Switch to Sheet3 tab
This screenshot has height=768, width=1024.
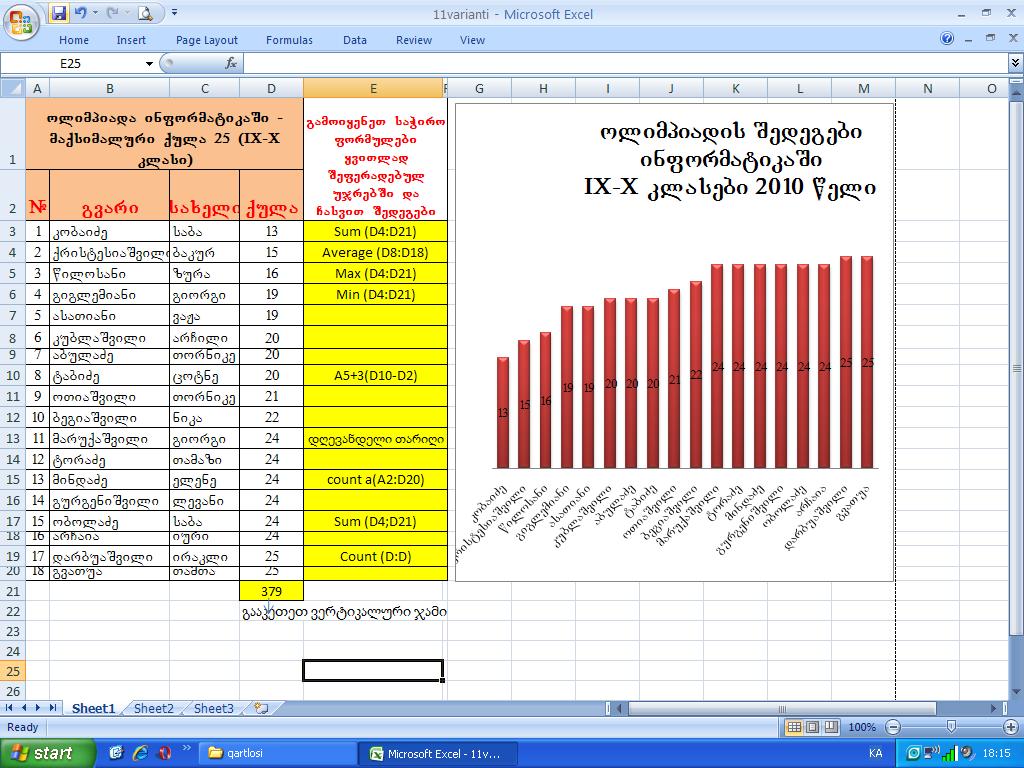pyautogui.click(x=214, y=709)
